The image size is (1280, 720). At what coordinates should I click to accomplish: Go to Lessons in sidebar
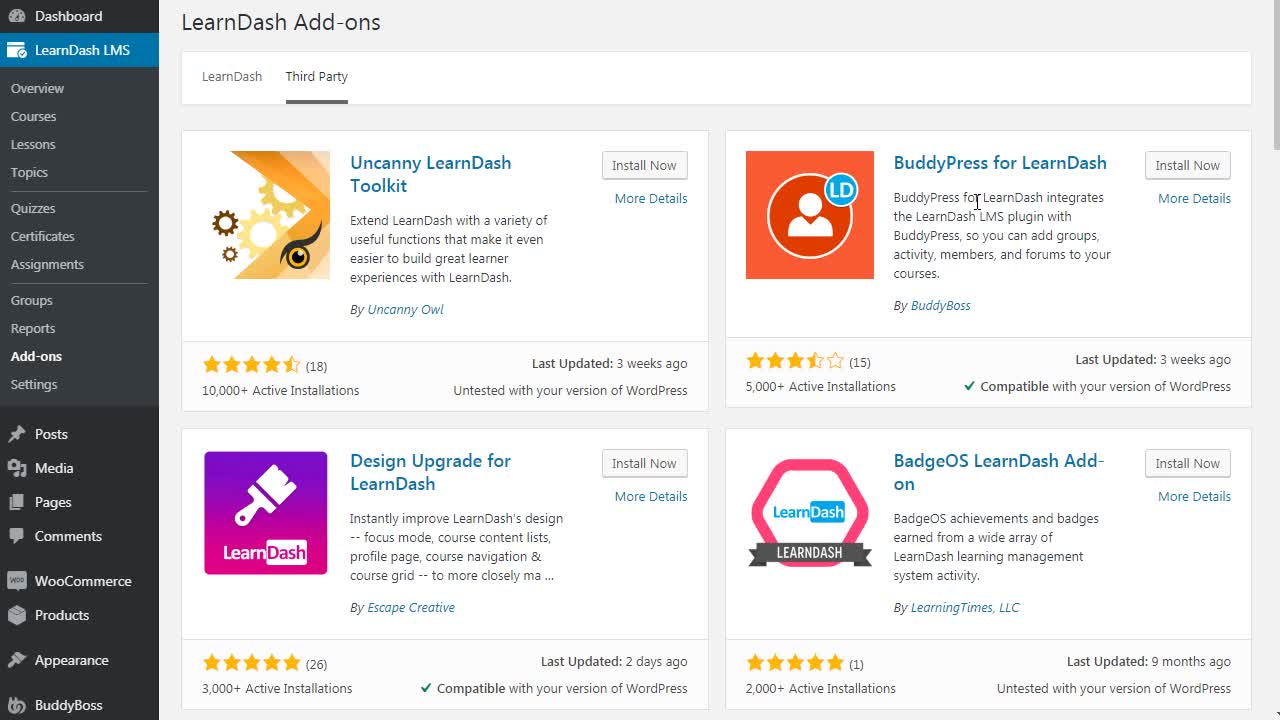[x=33, y=144]
